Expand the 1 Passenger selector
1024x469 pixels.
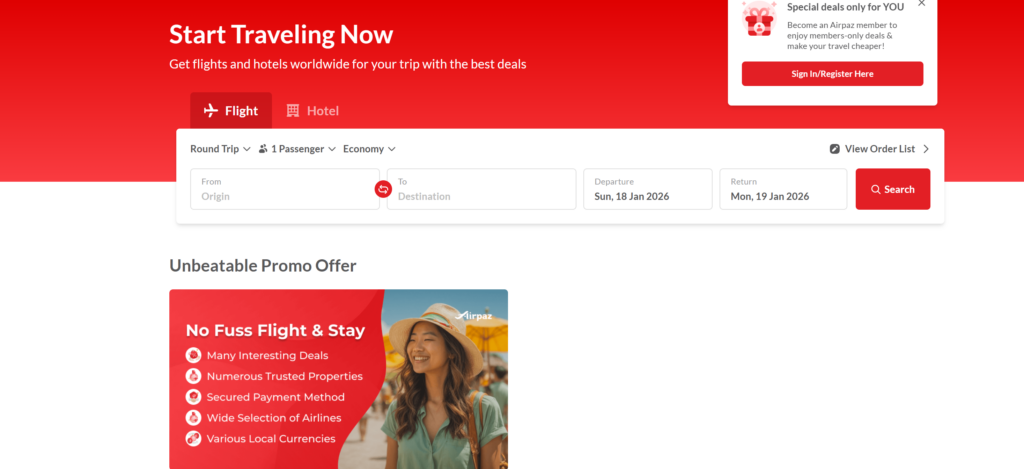point(297,149)
